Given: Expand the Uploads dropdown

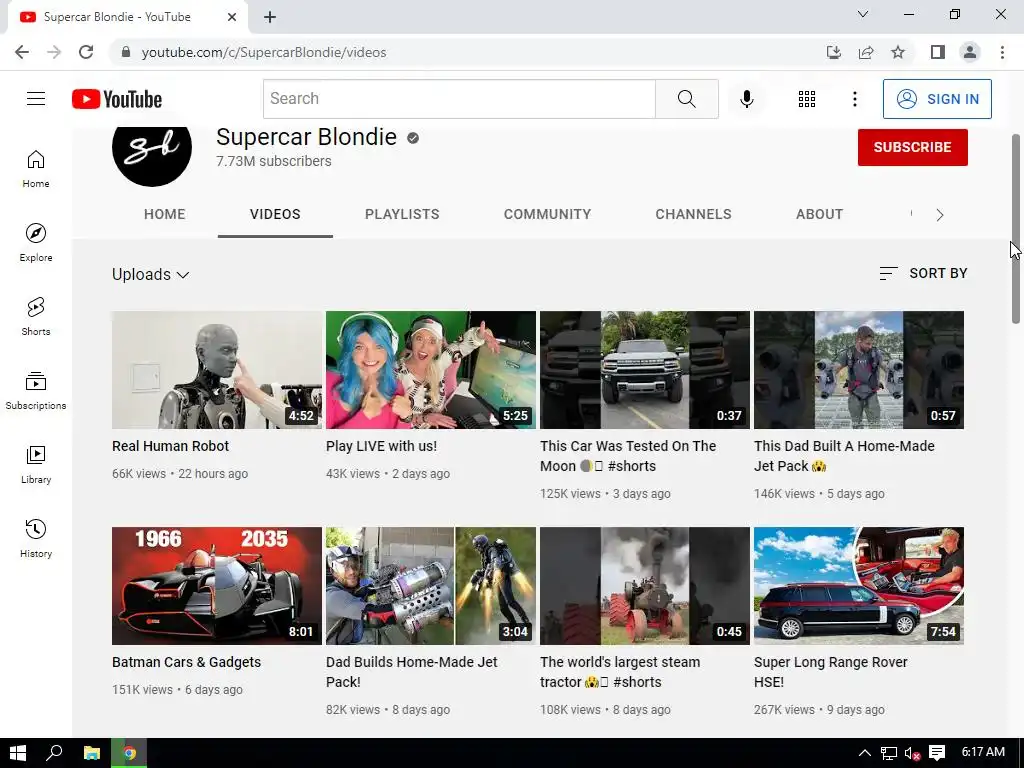Looking at the screenshot, I should (x=150, y=274).
